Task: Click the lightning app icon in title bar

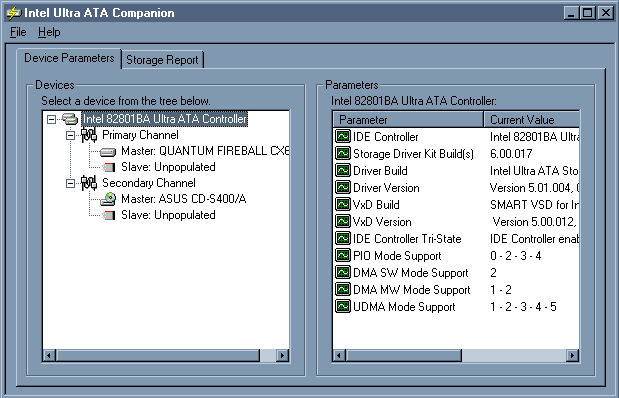Action: point(13,13)
